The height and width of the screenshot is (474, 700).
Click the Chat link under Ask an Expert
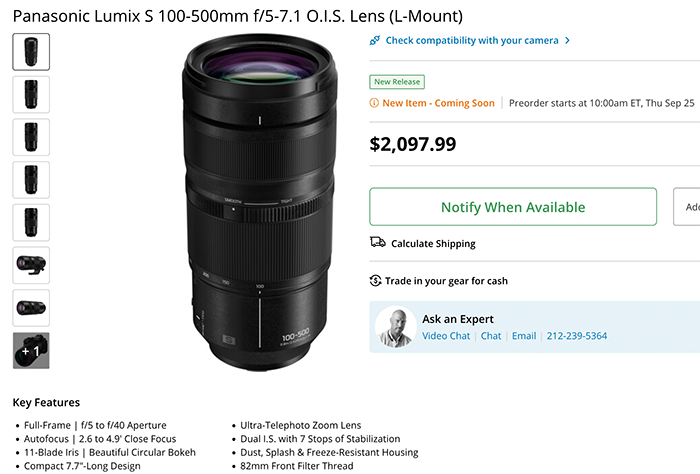(491, 336)
